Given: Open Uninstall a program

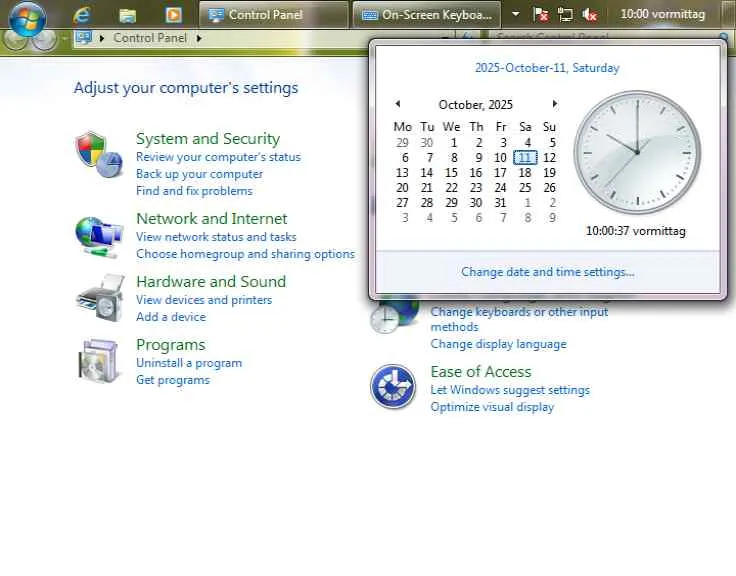Looking at the screenshot, I should click(x=189, y=363).
